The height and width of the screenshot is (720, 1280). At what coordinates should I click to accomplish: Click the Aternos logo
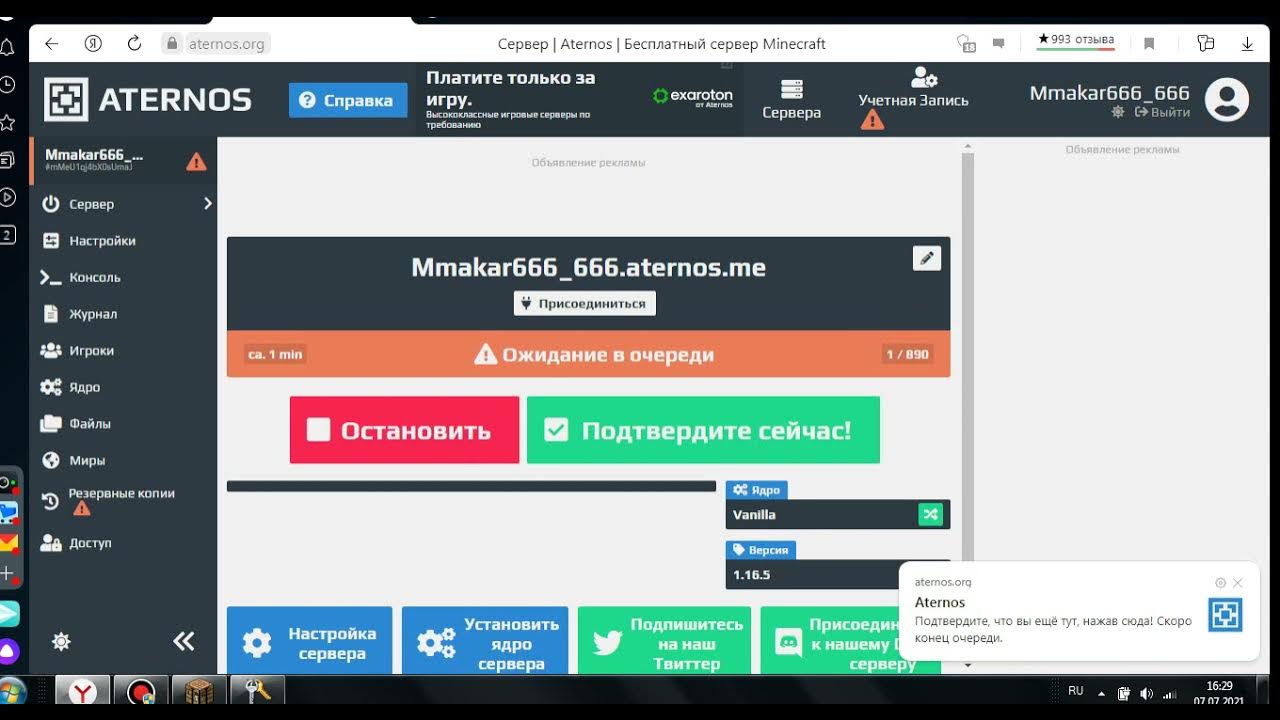click(148, 100)
